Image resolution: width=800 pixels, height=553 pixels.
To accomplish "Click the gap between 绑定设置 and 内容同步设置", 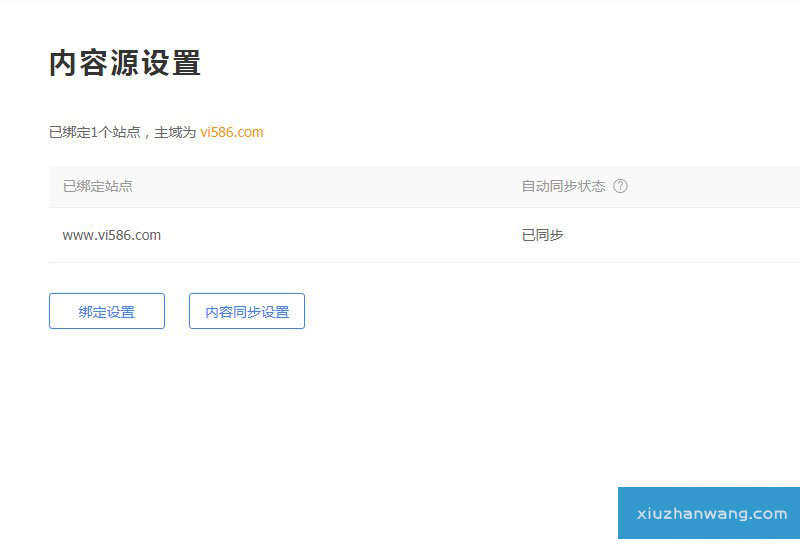I will [177, 311].
